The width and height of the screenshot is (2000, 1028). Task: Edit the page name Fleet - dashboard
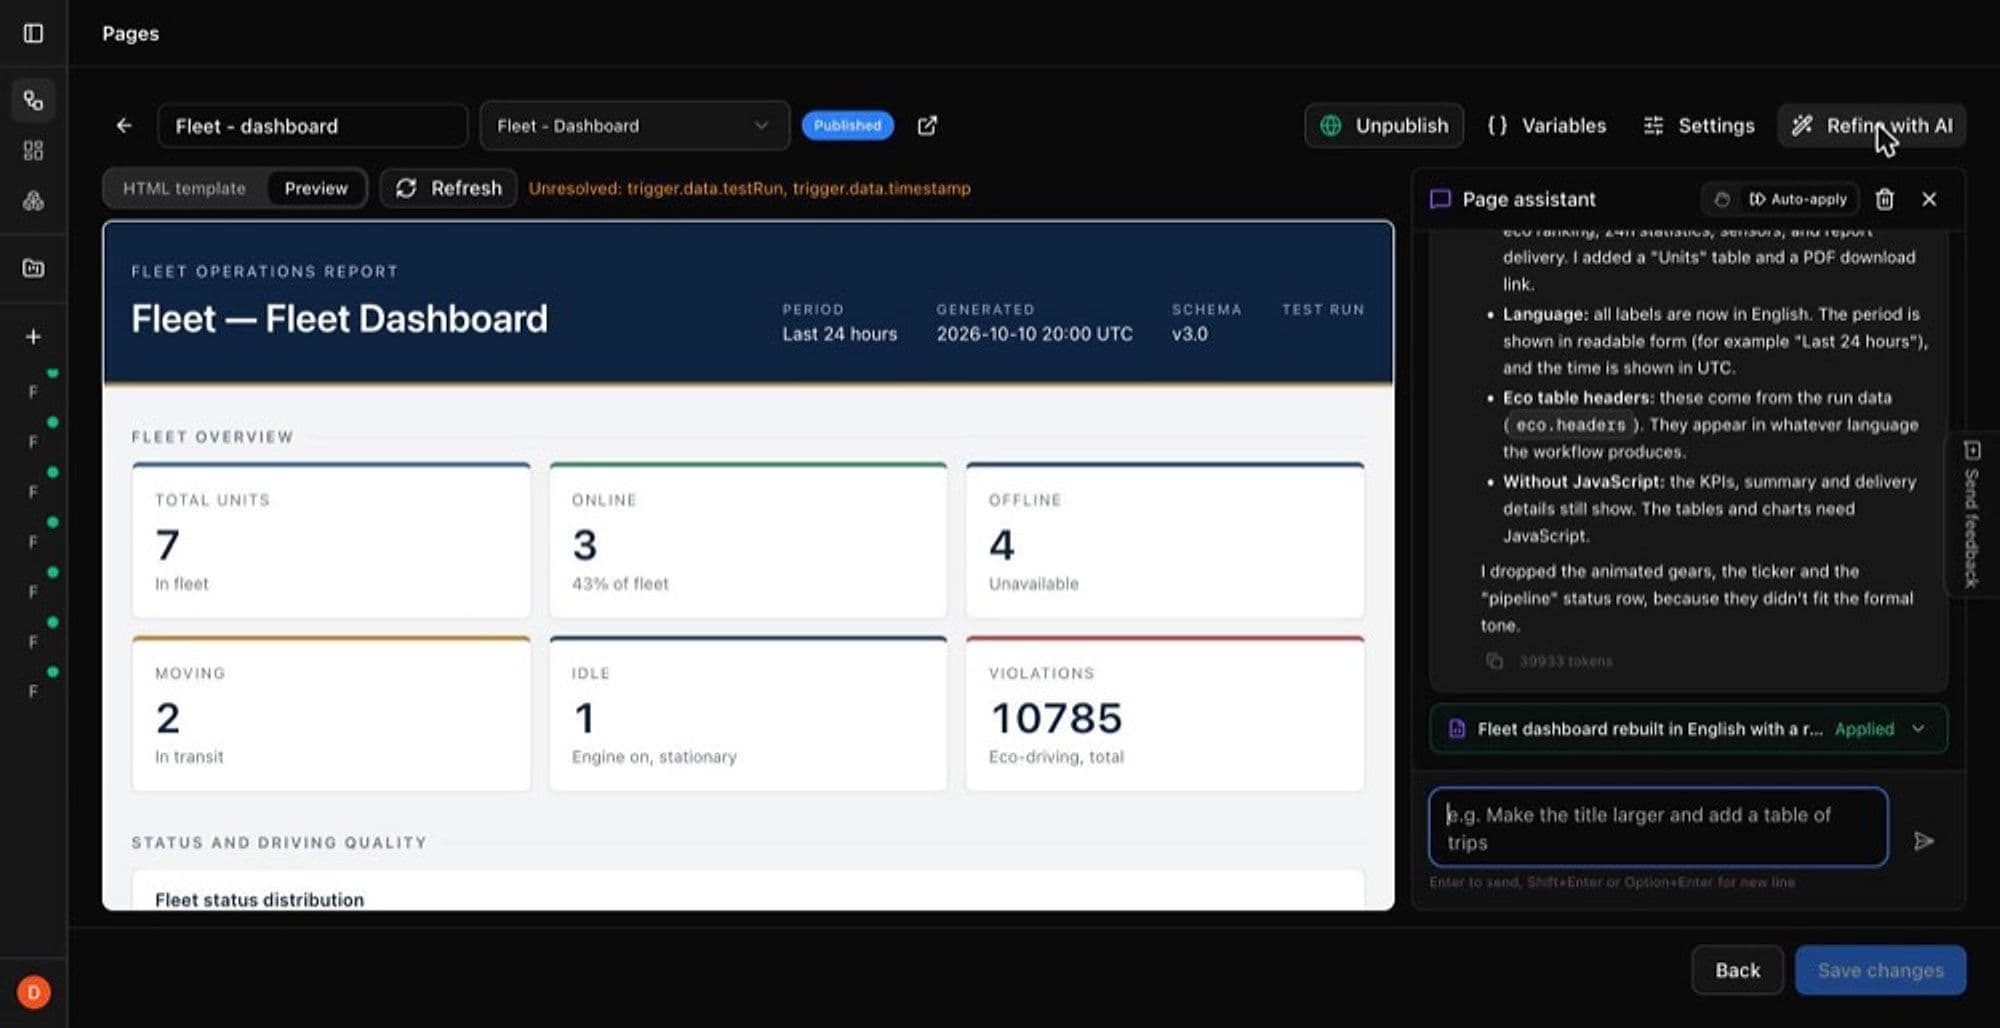click(x=312, y=125)
